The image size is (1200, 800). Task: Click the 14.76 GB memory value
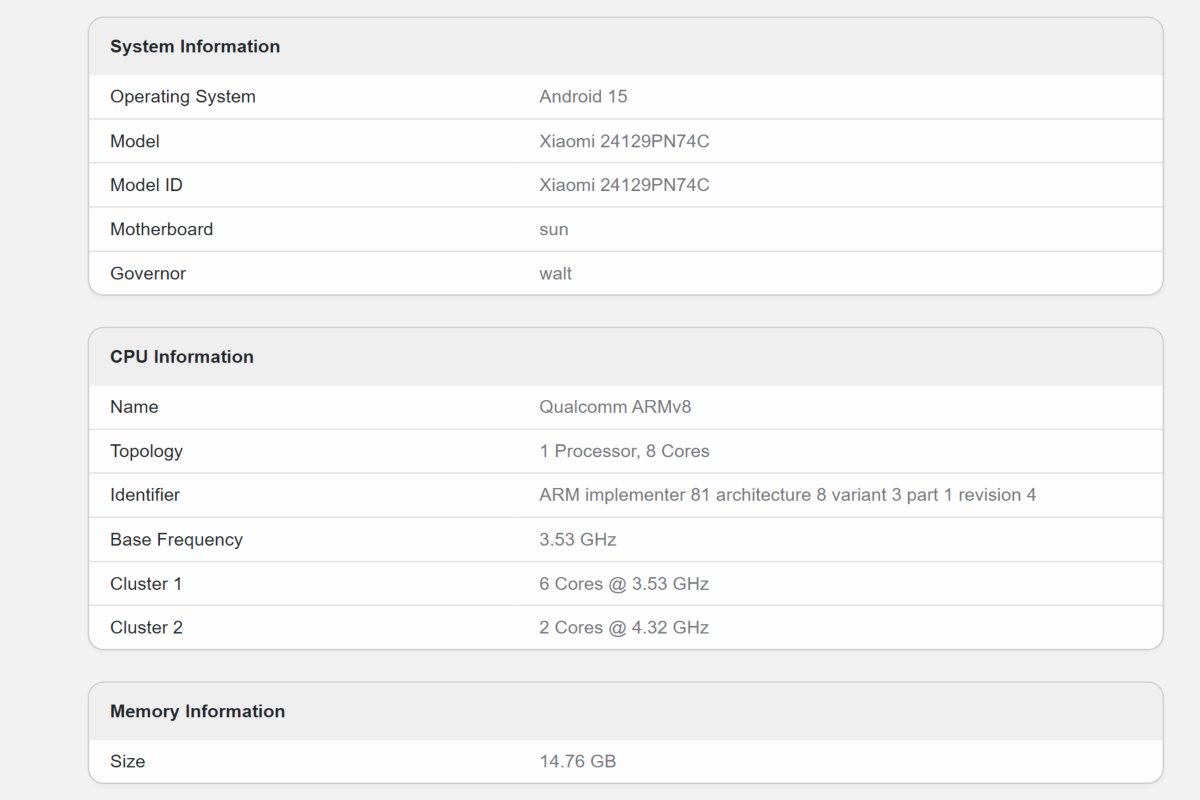(x=577, y=761)
